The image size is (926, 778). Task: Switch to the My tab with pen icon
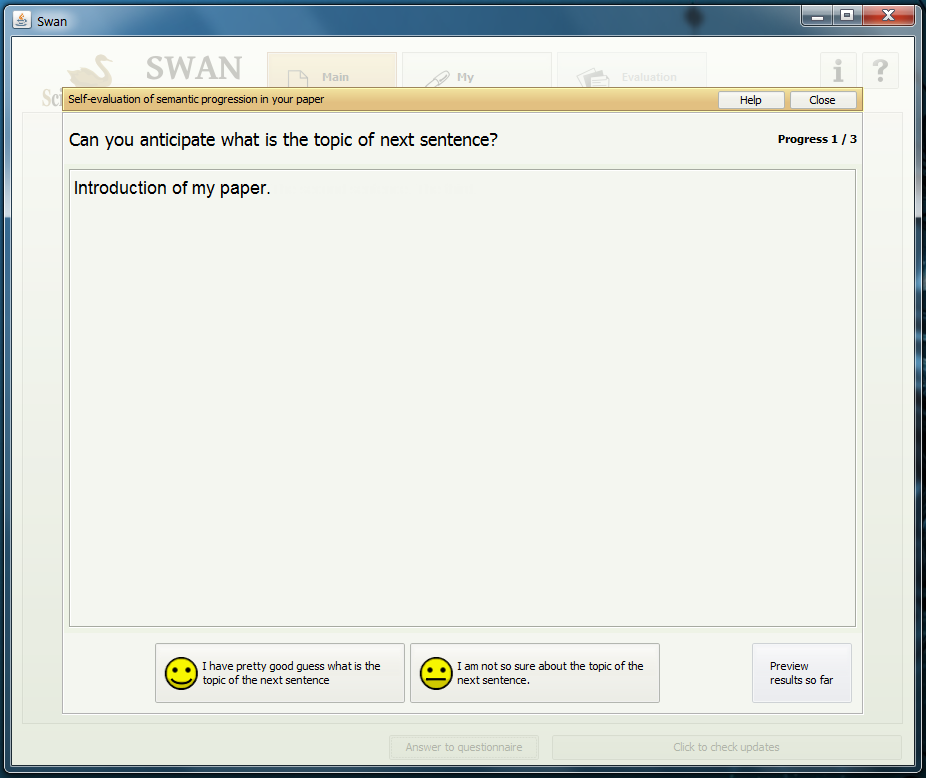pyautogui.click(x=477, y=70)
